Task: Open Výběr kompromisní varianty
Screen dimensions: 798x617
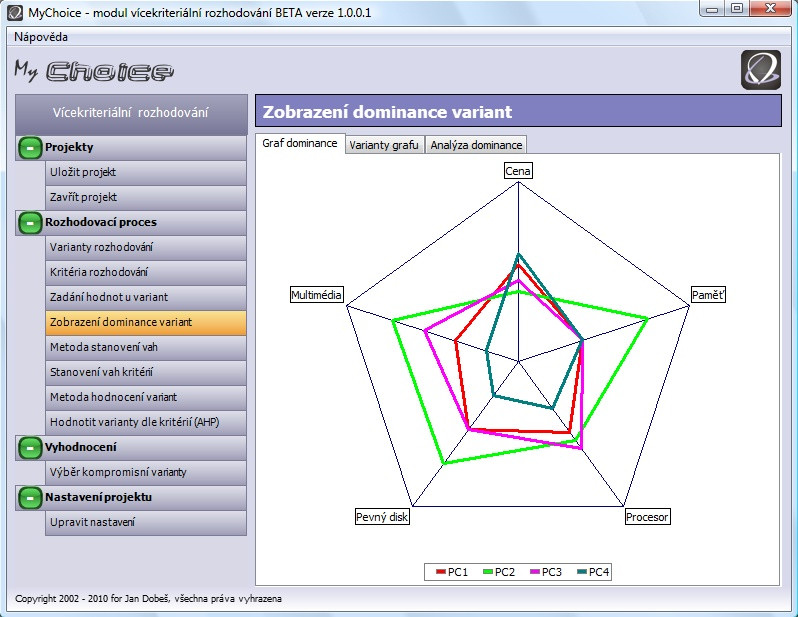Action: (146, 472)
